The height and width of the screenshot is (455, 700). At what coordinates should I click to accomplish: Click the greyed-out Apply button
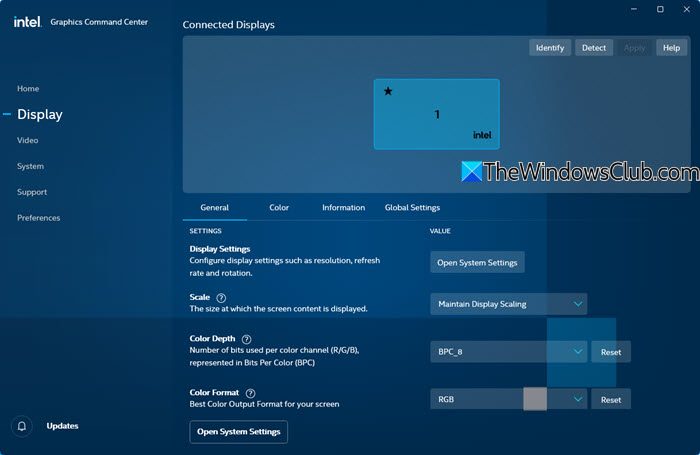point(634,48)
